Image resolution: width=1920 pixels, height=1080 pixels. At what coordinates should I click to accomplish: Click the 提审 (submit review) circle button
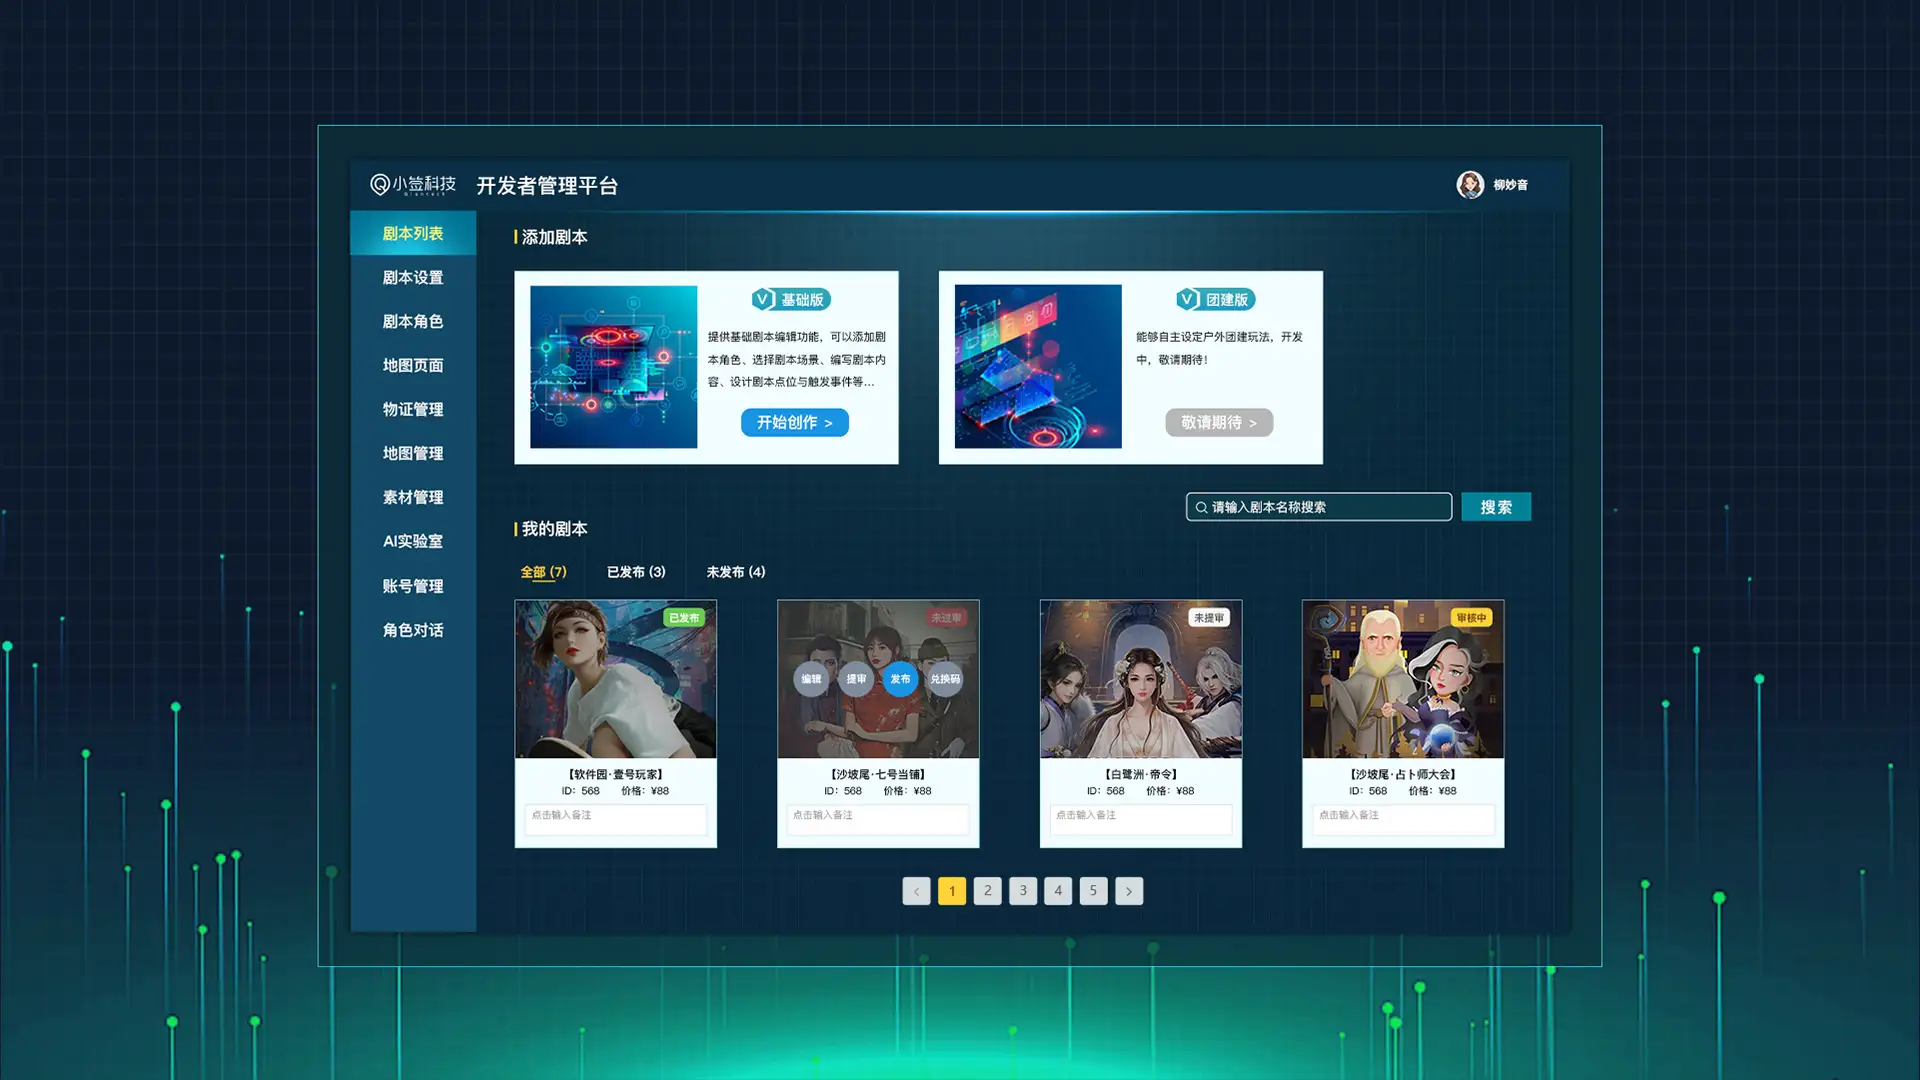[856, 679]
